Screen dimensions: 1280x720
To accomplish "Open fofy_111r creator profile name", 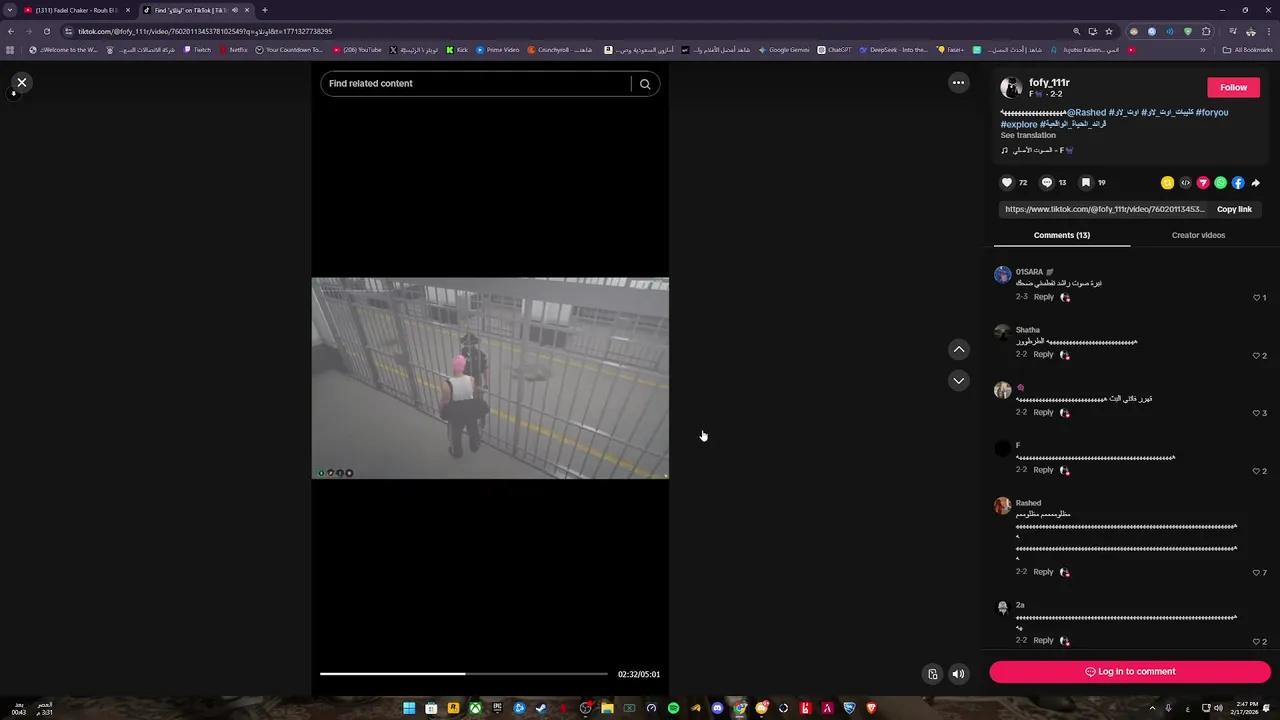I will click(x=1049, y=83).
